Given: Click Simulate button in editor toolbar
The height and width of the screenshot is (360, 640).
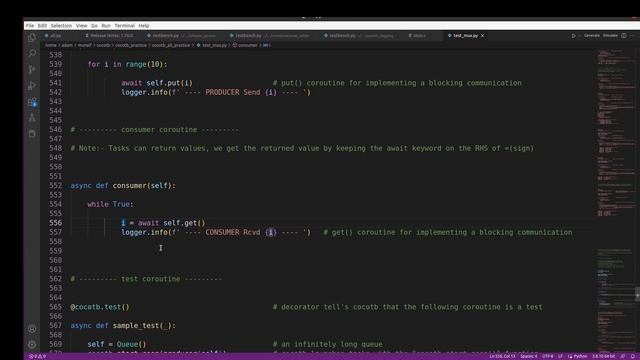Looking at the screenshot, I should (610, 36).
